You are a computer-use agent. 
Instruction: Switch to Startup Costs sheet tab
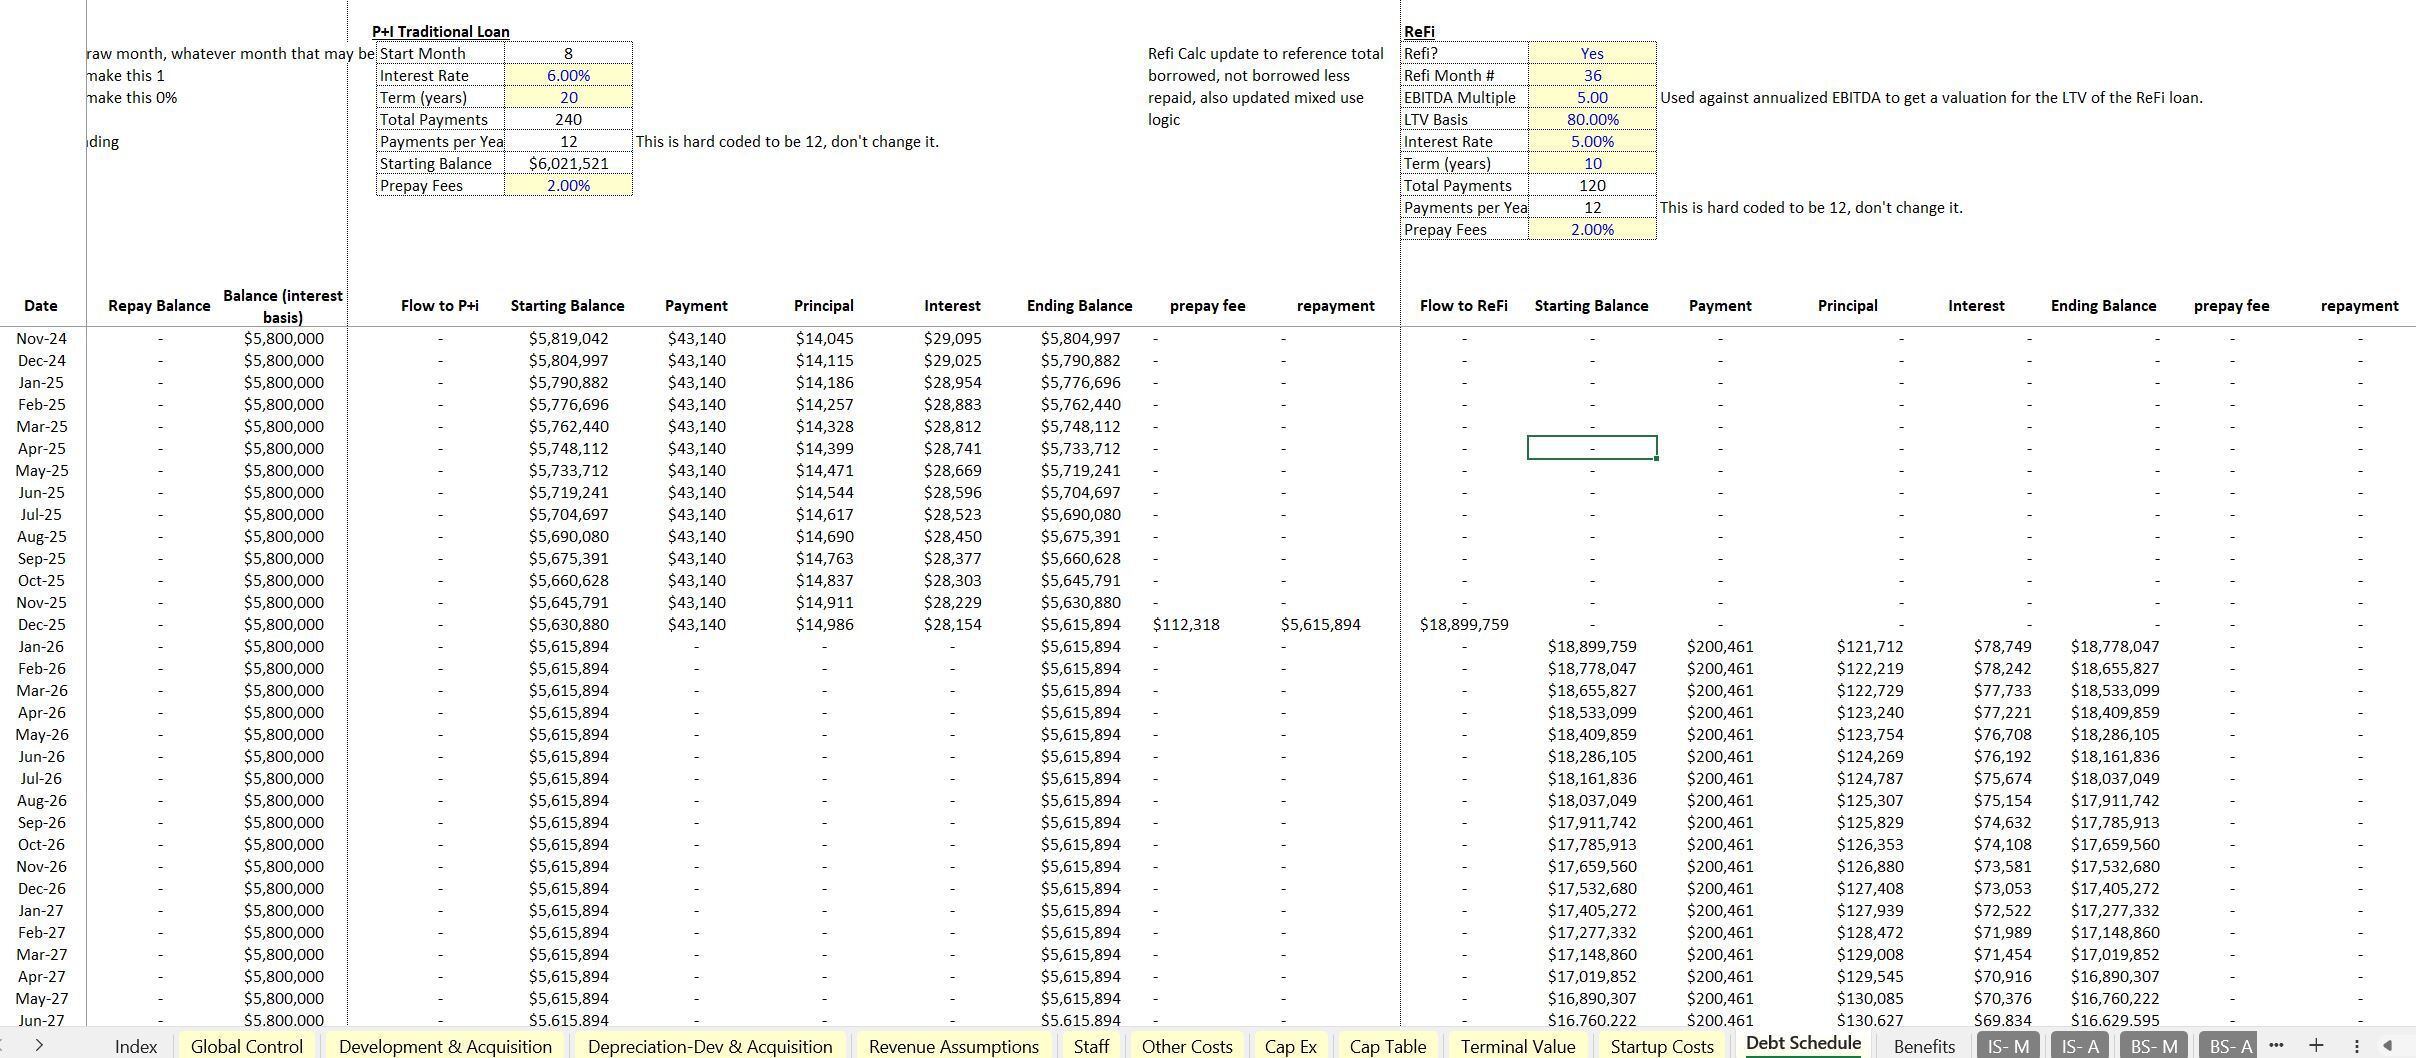[x=1662, y=1046]
